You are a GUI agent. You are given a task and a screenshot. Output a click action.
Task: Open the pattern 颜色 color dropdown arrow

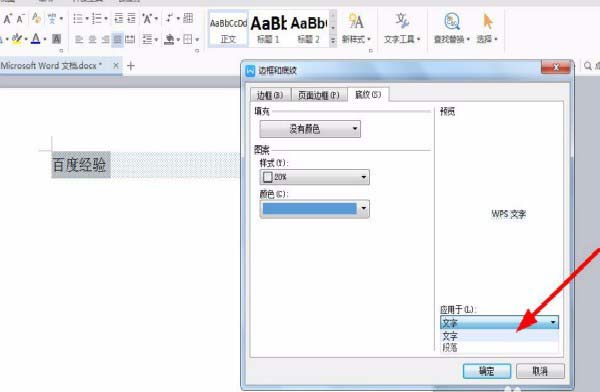(364, 209)
